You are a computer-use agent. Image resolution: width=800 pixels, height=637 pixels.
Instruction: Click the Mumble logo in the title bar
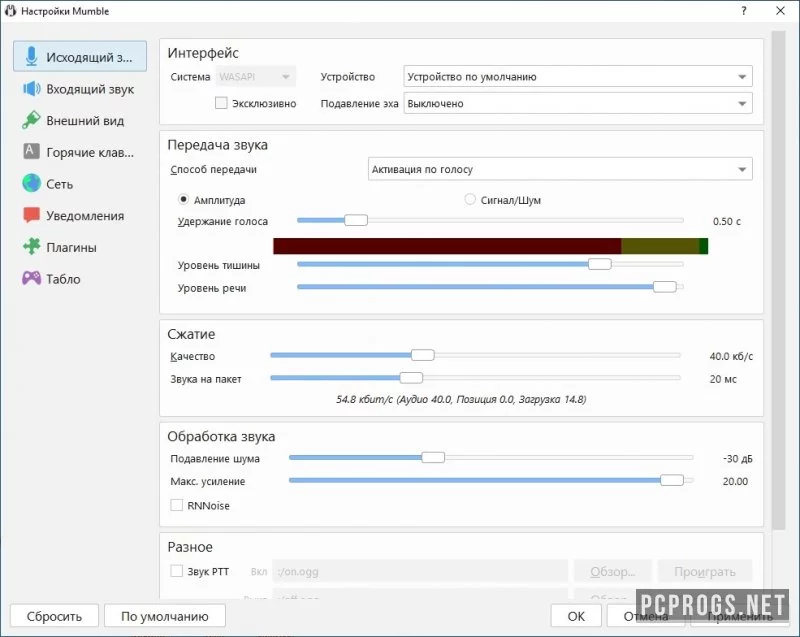(10, 11)
